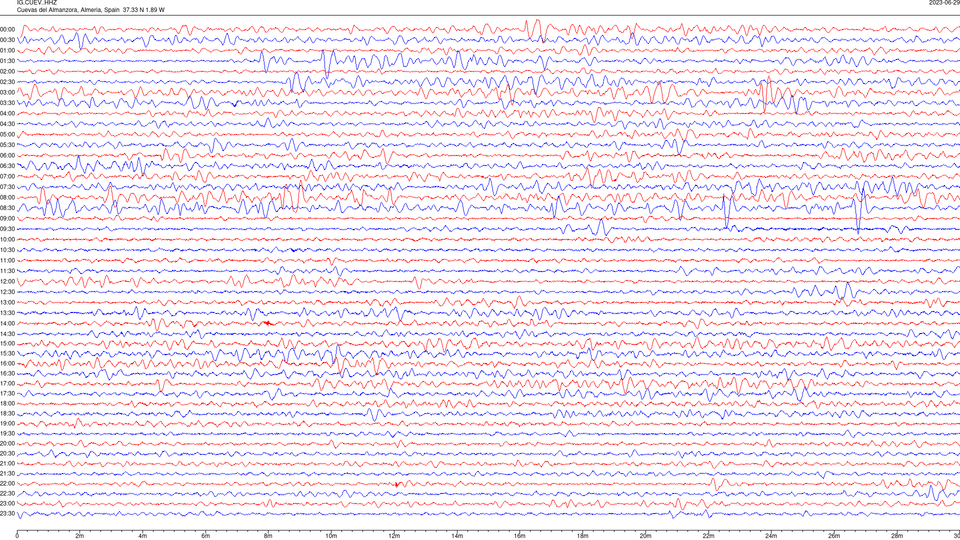Select the 01:00 trace time label
This screenshot has width=960, height=540.
point(7,50)
